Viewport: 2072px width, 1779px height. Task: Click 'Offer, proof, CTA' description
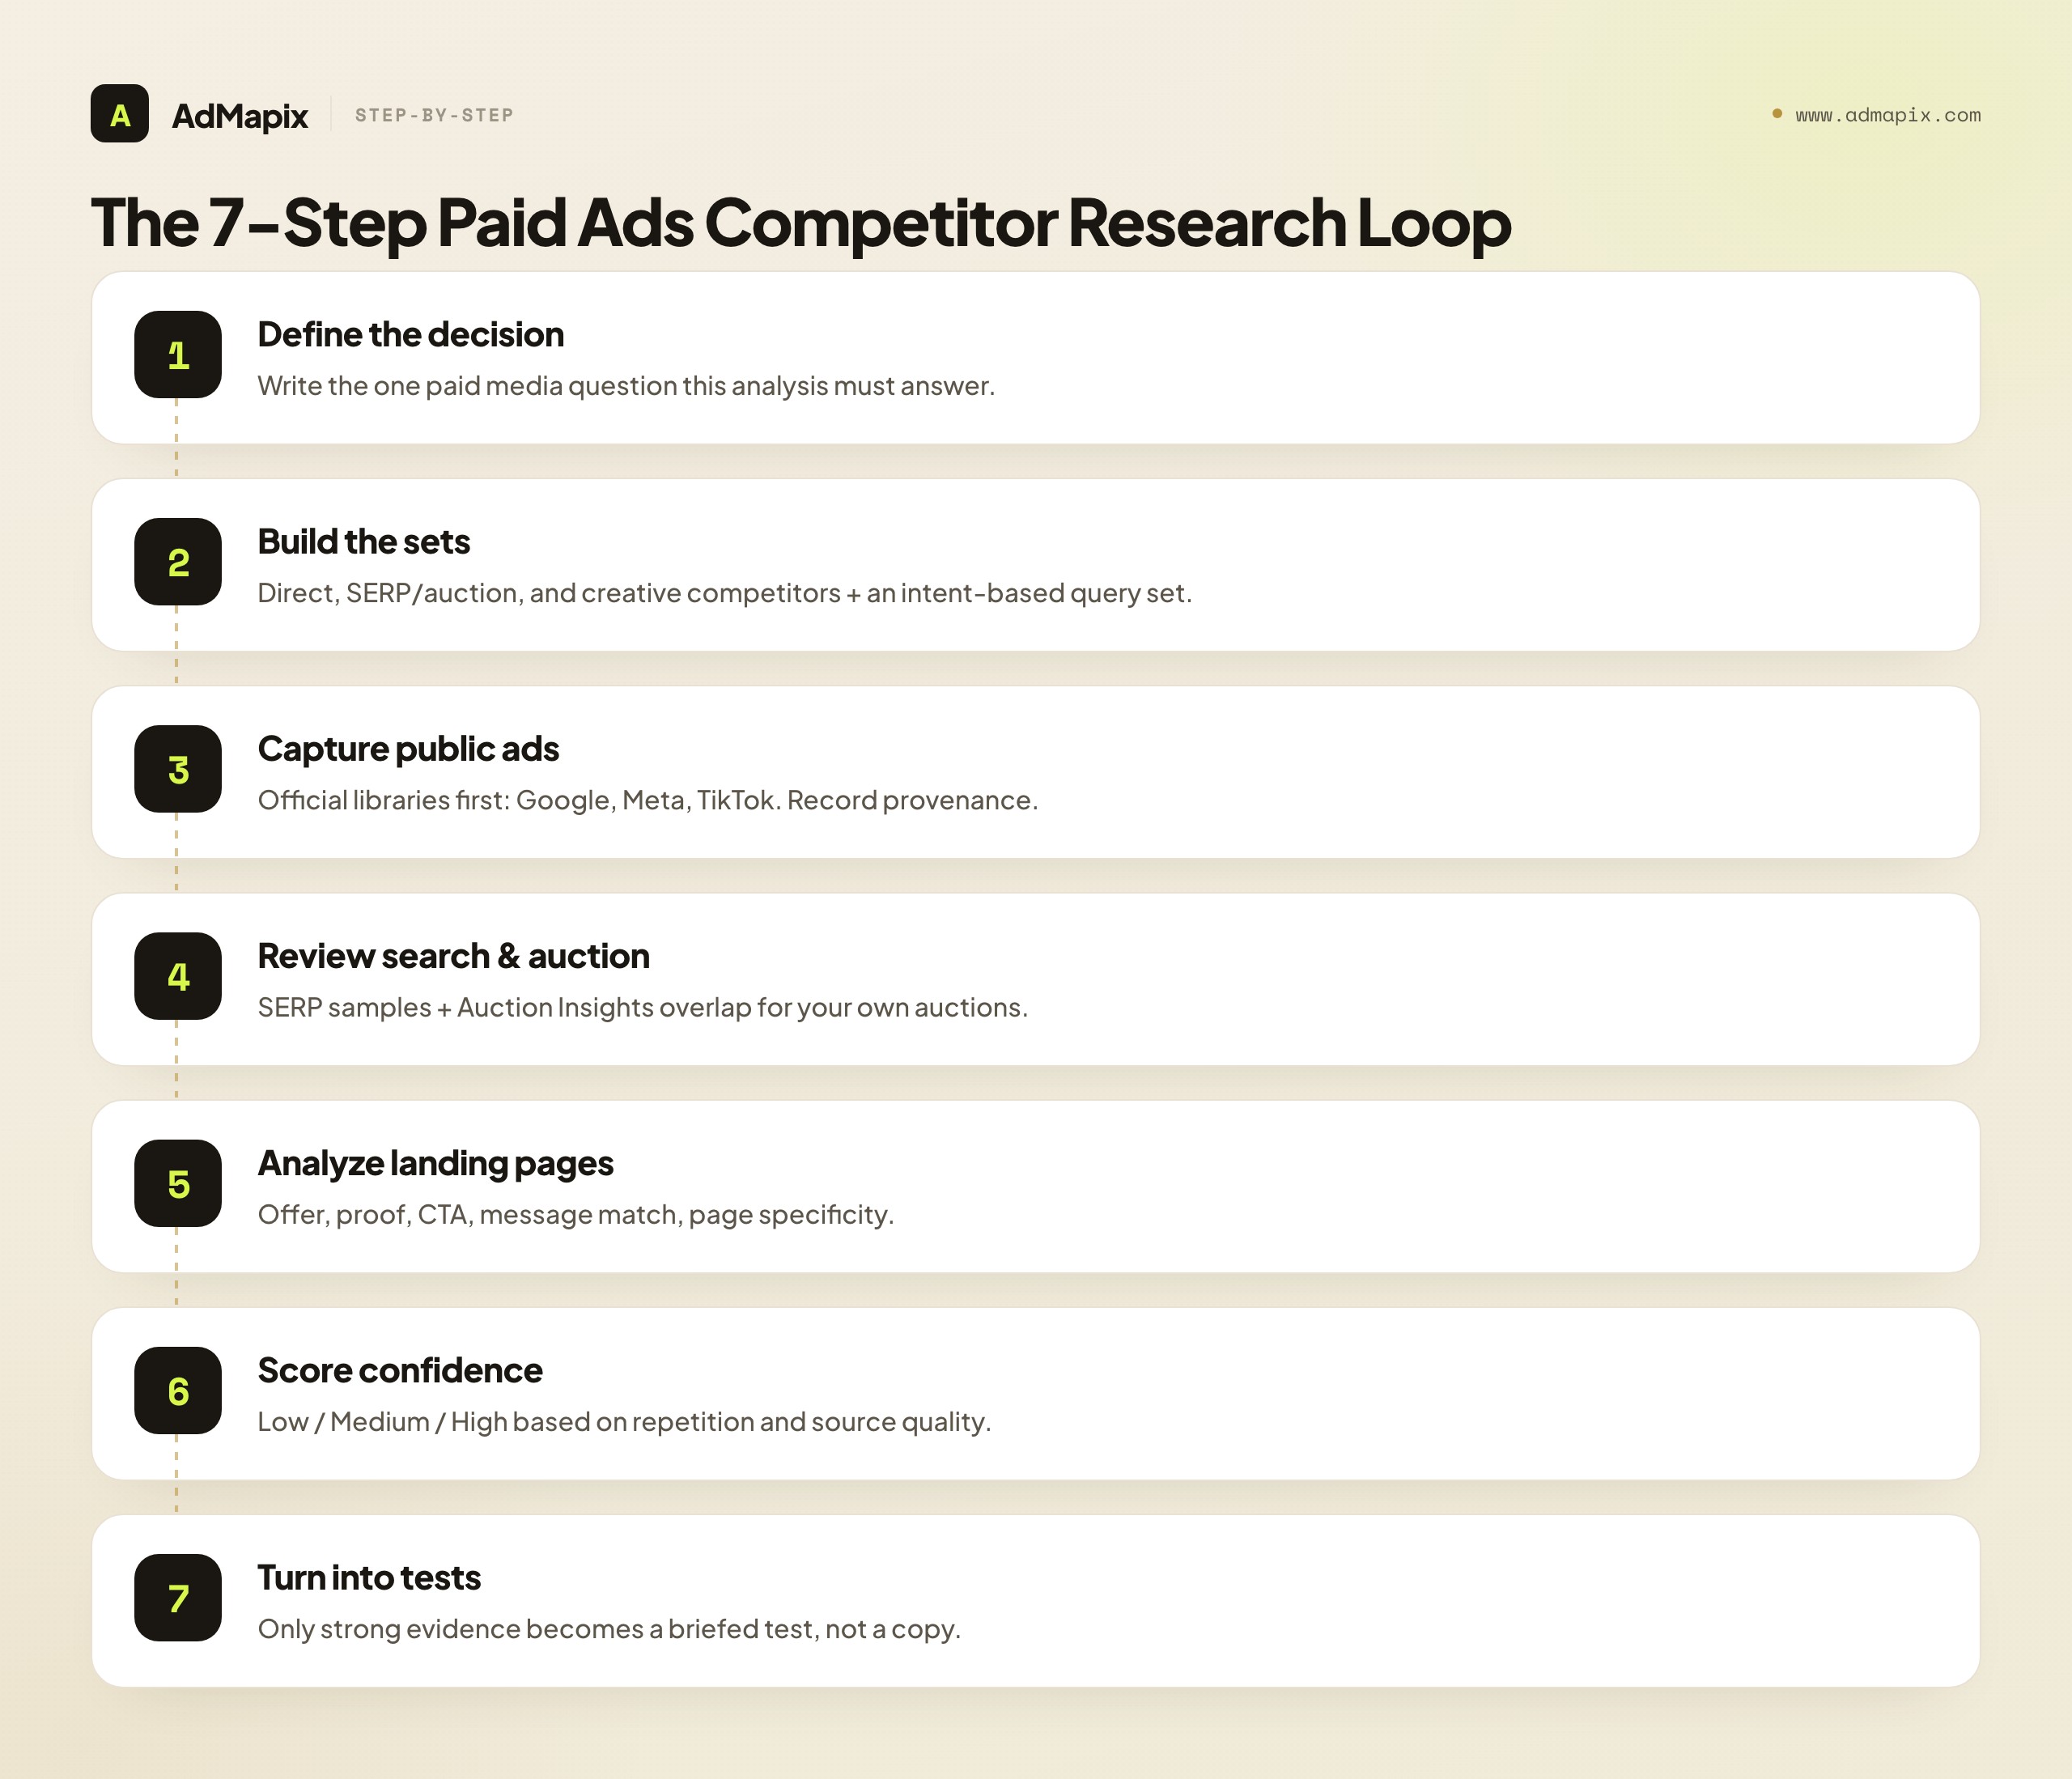(x=576, y=1214)
